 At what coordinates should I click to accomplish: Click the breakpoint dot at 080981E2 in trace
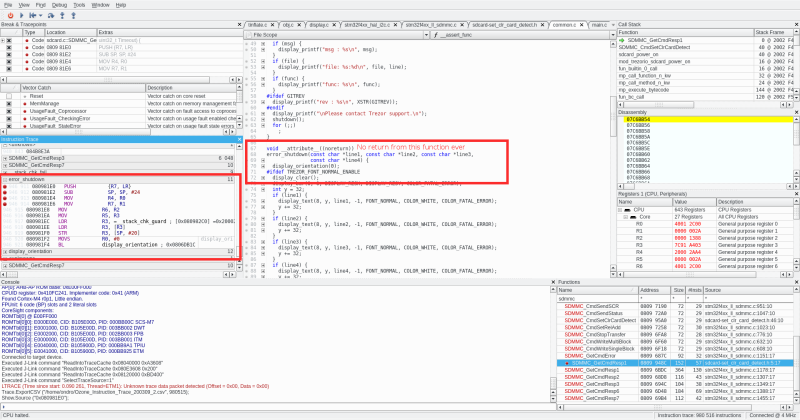[5, 192]
